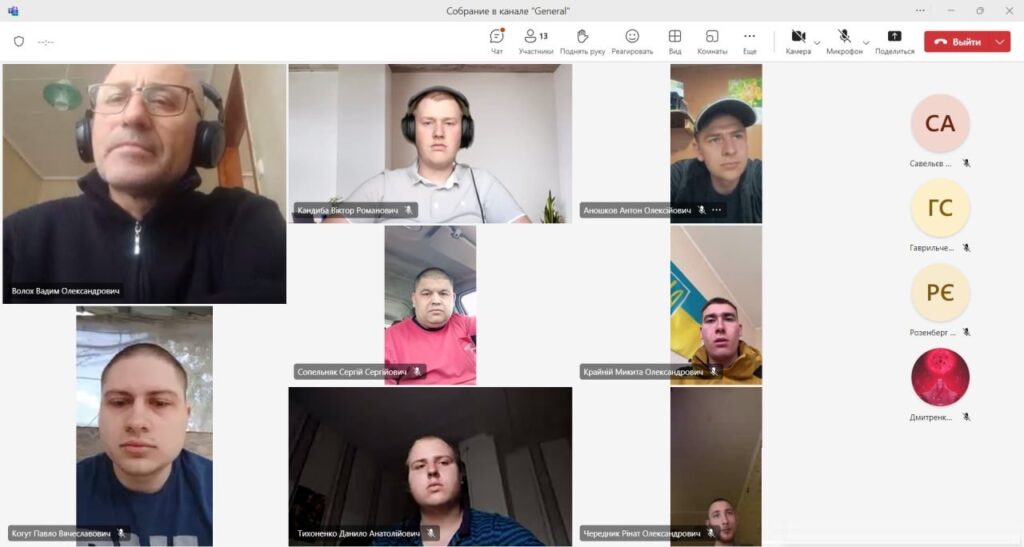Show the Участники participants list

click(536, 41)
